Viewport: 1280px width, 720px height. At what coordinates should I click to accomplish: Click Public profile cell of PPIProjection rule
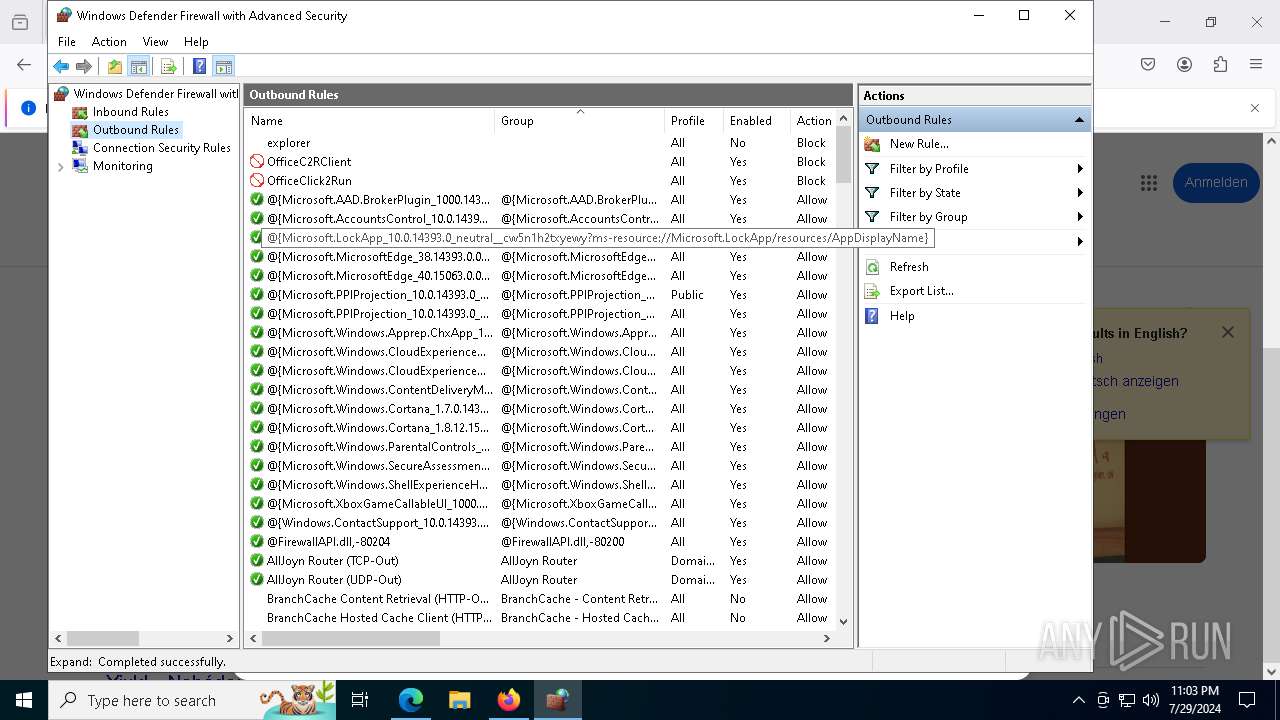point(687,295)
